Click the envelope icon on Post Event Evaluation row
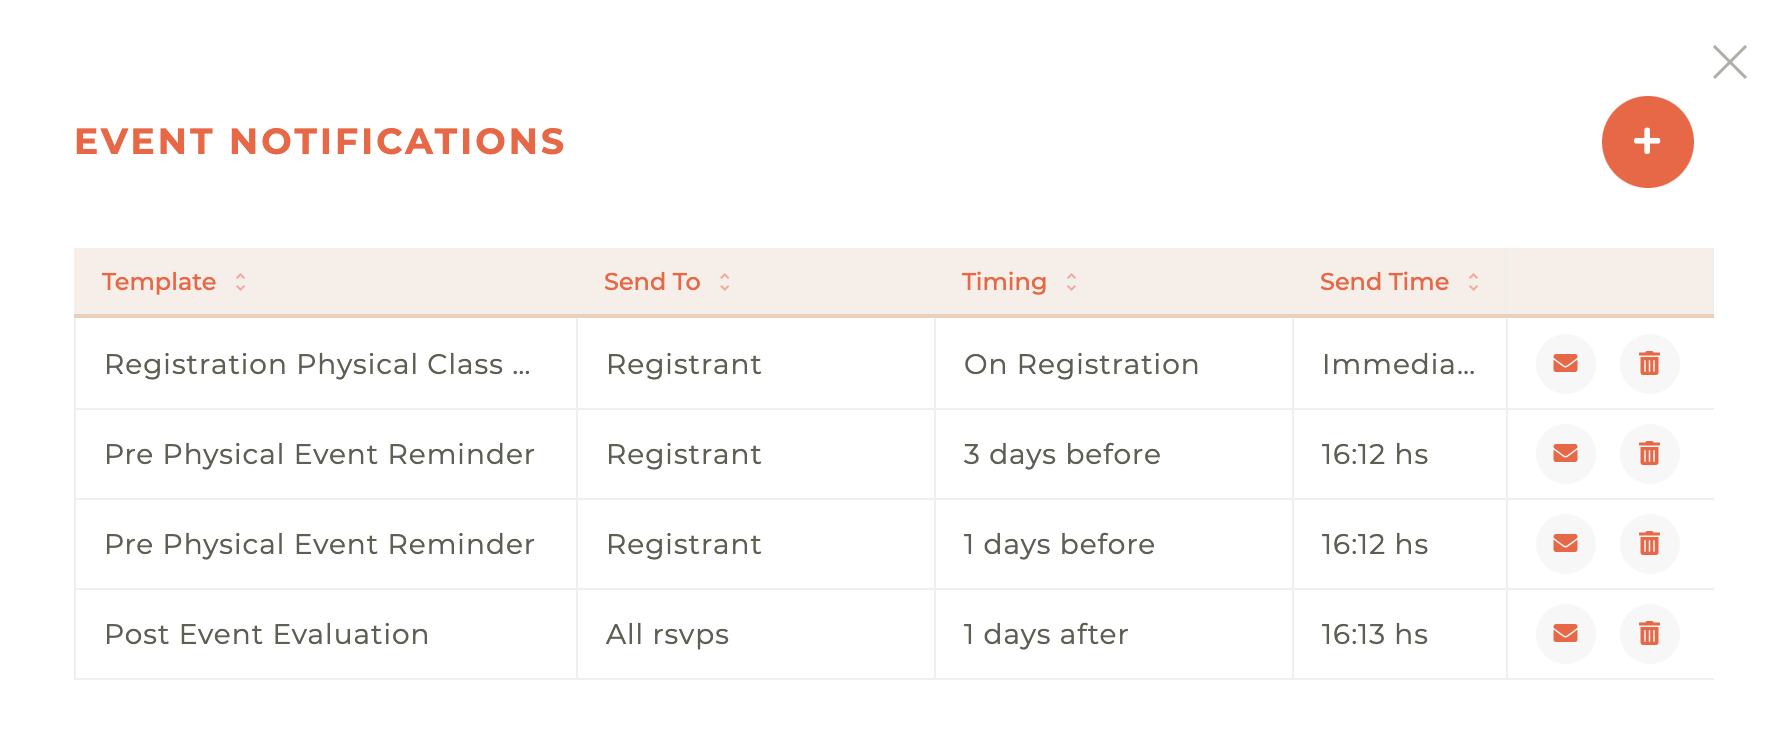Viewport: 1786px width, 732px height. coord(1564,634)
